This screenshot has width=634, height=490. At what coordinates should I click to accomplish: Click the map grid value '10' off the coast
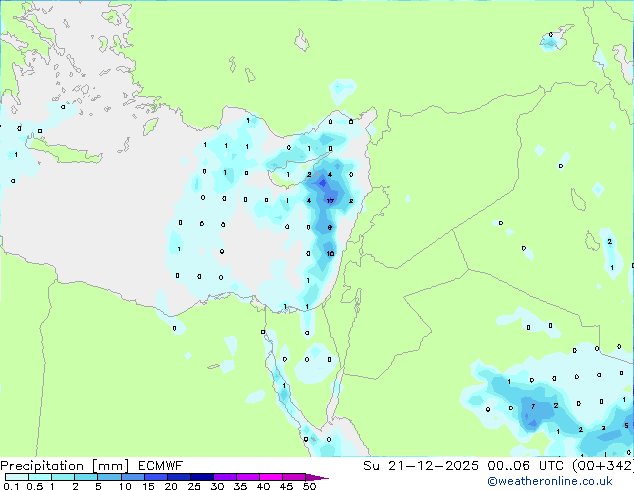(x=330, y=253)
